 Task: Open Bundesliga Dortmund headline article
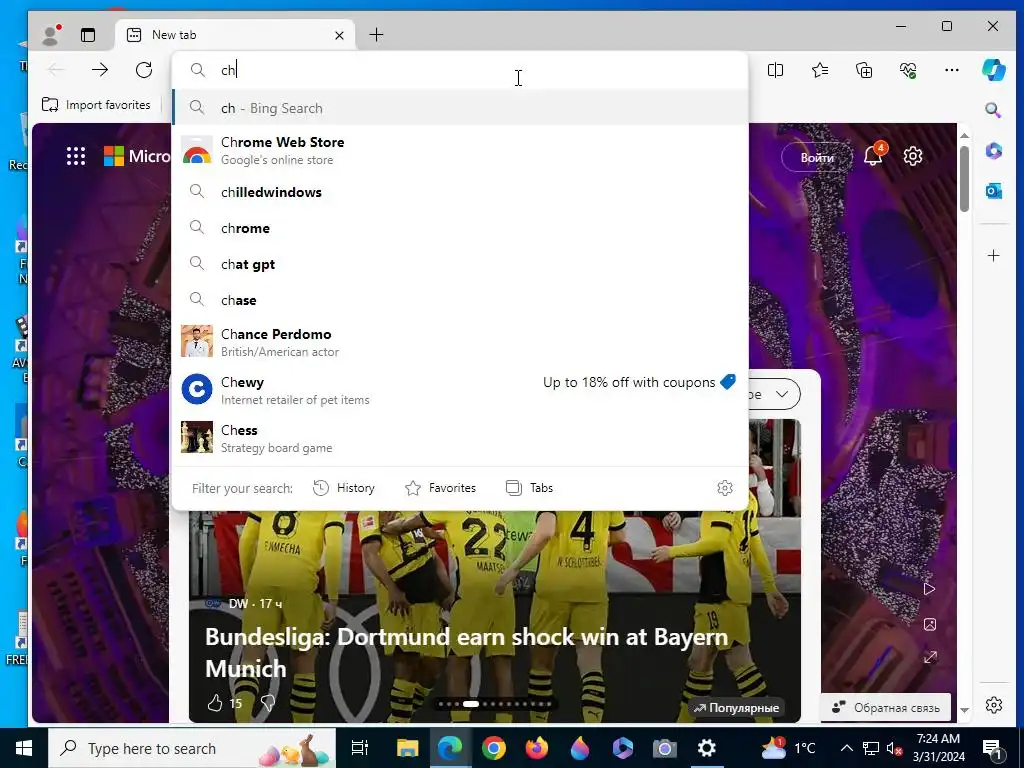pyautogui.click(x=466, y=652)
